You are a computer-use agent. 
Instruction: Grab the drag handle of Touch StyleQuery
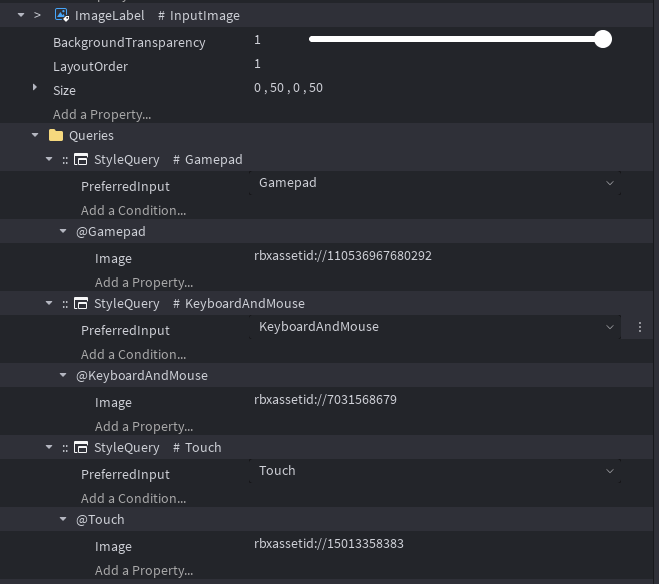coord(65,448)
